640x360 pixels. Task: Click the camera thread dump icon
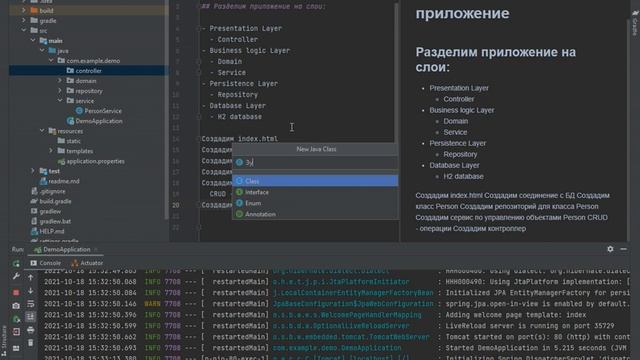(x=16, y=306)
